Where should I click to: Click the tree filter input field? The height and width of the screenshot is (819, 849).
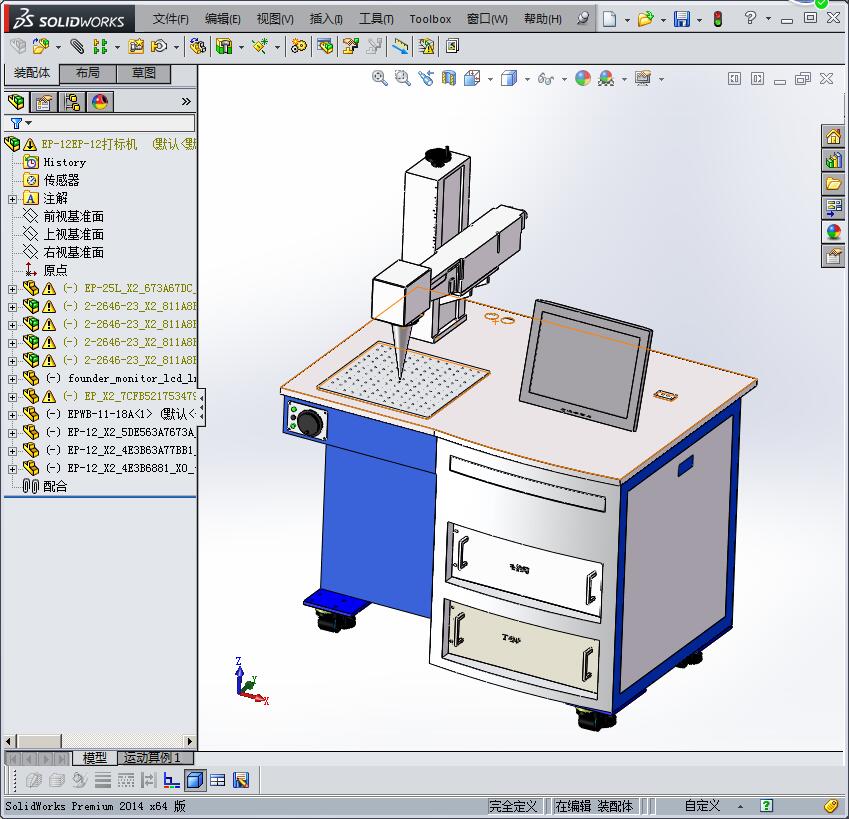113,123
